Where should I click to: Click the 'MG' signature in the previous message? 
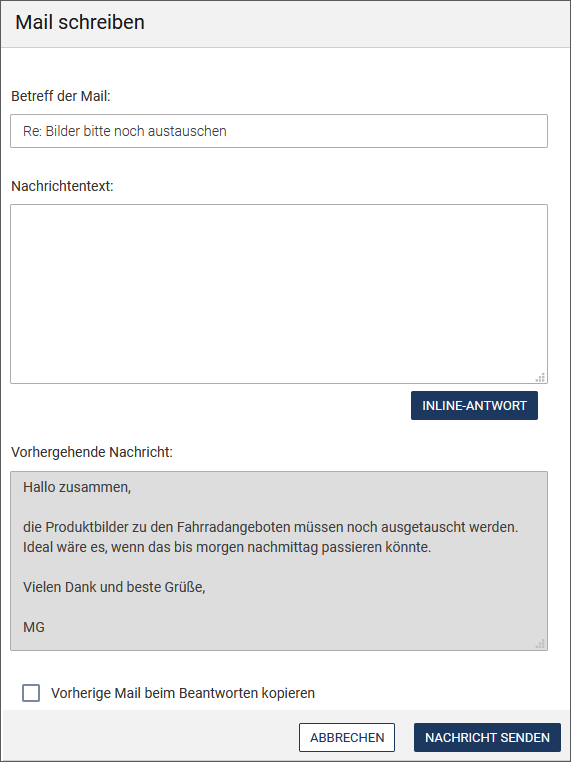(34, 627)
